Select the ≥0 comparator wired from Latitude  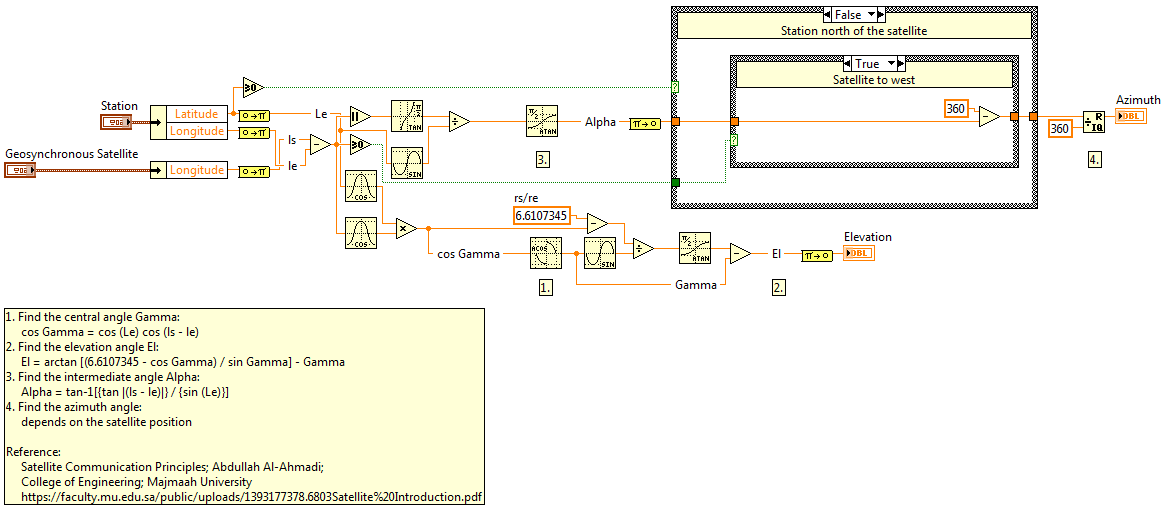pyautogui.click(x=252, y=87)
